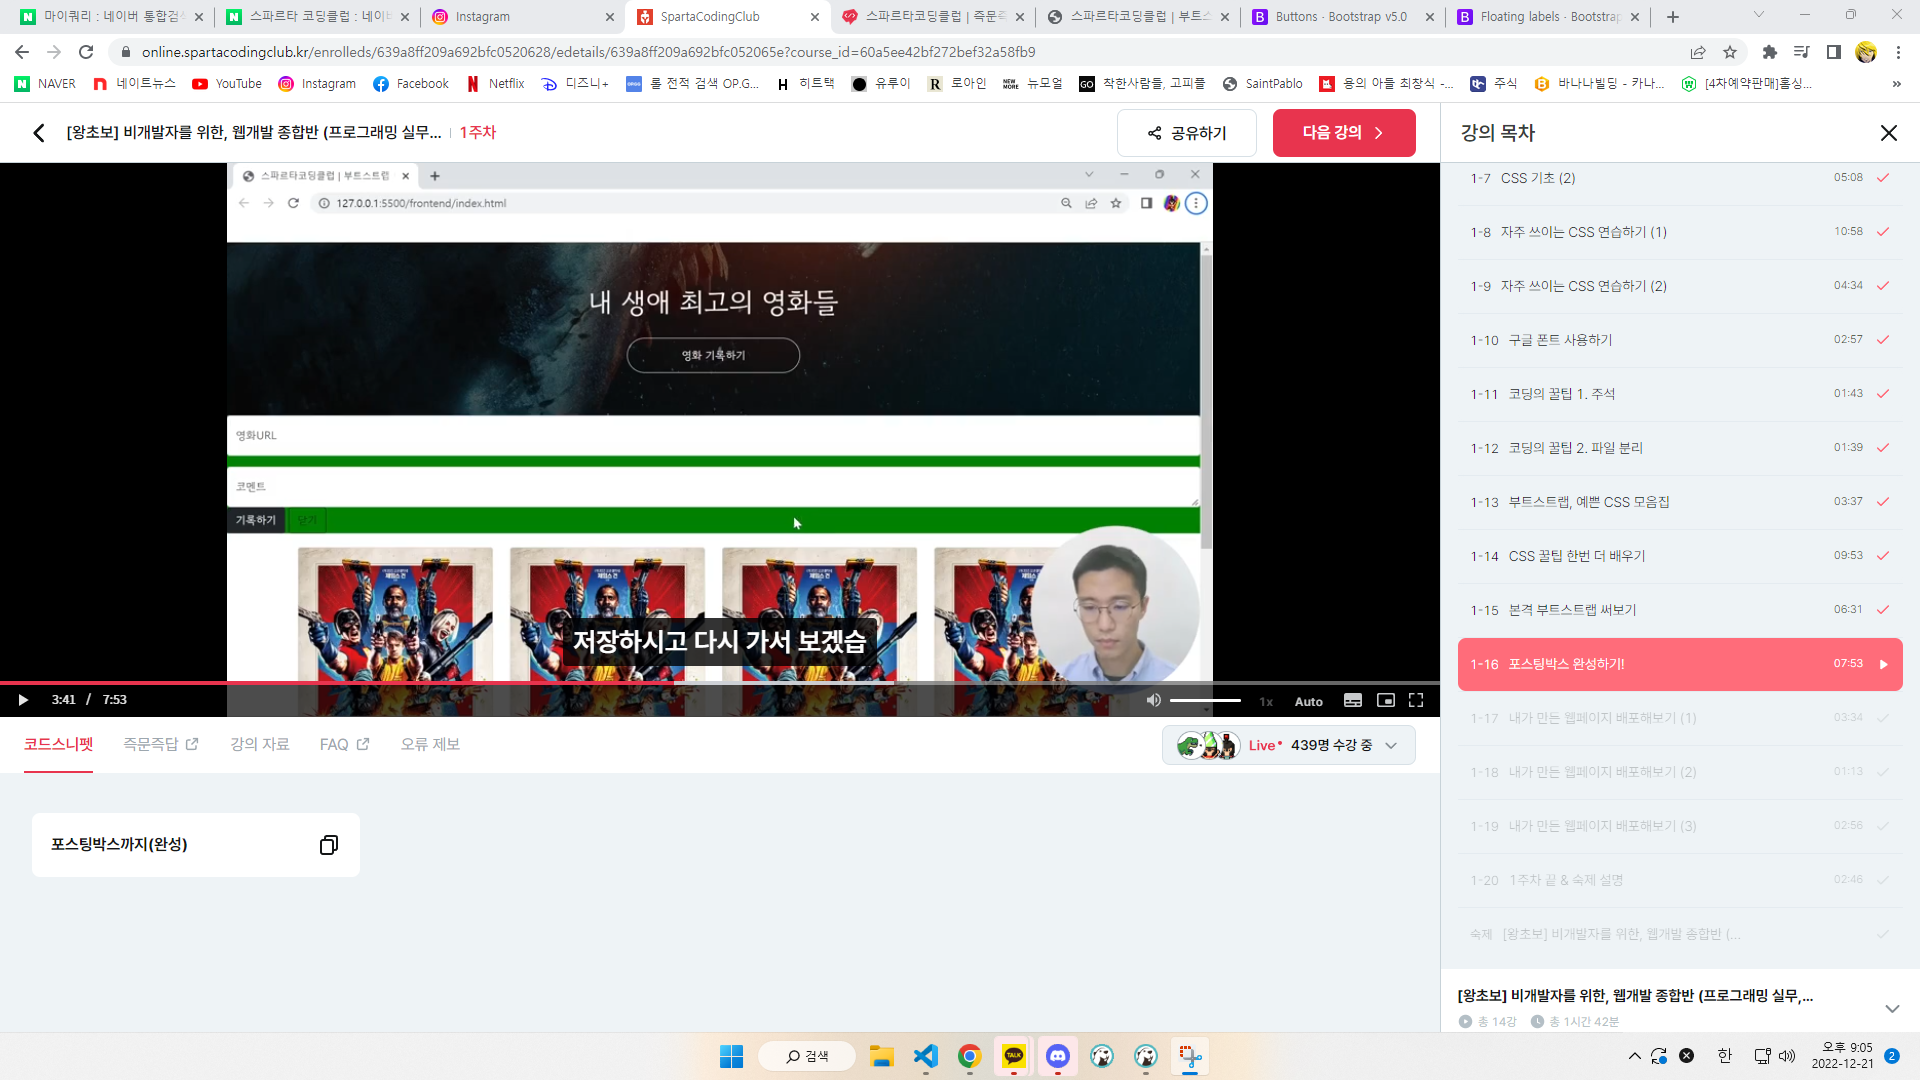Close the 강의 목차 panel
Viewport: 1920px width, 1080px height.
[1888, 133]
